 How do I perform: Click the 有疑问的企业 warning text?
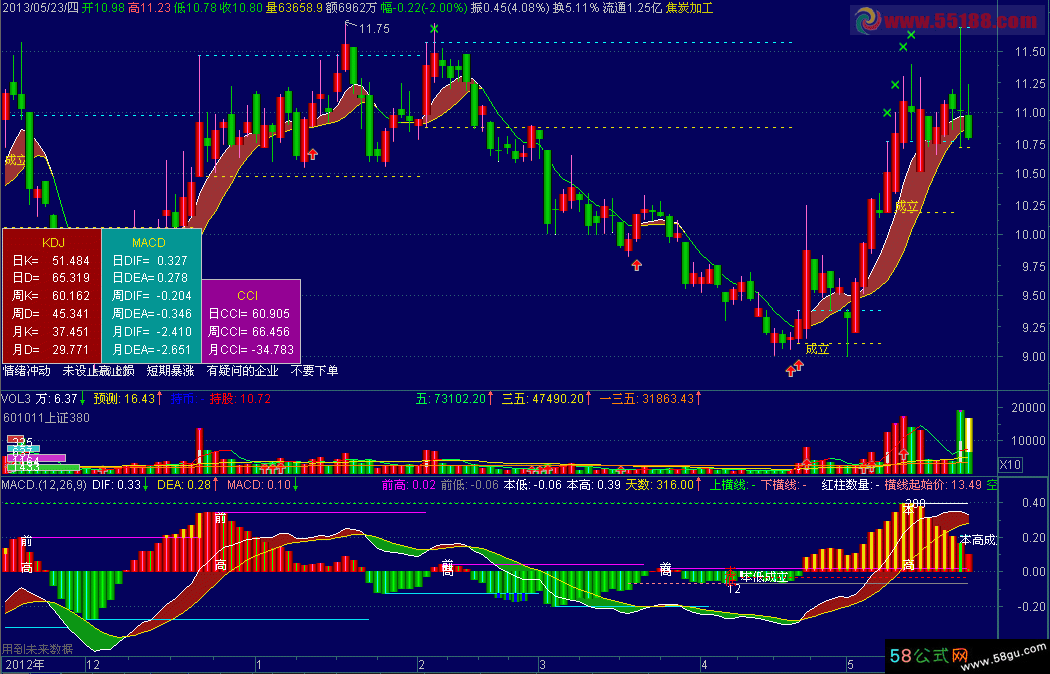(242, 370)
